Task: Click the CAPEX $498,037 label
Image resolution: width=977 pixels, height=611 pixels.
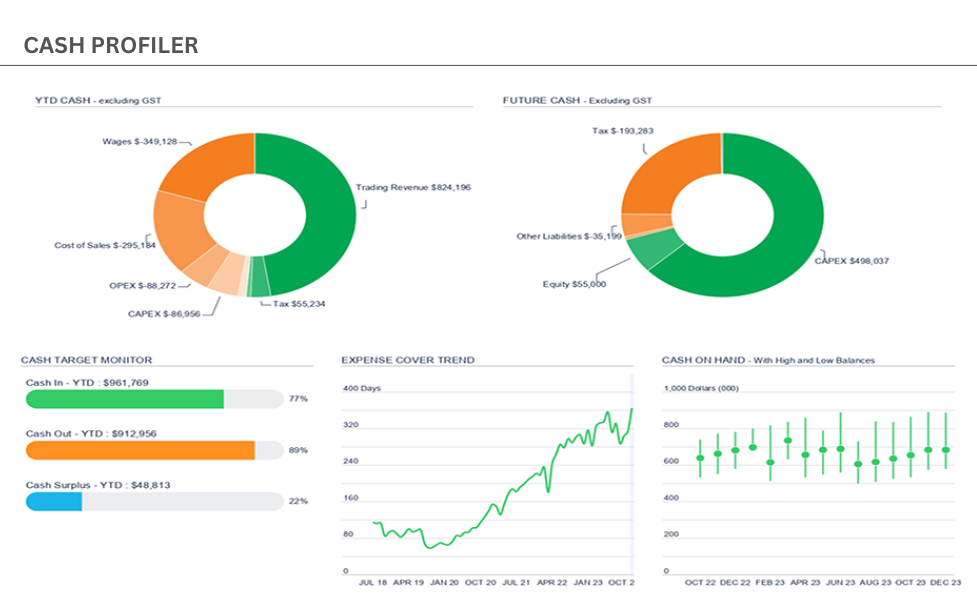Action: (x=852, y=261)
